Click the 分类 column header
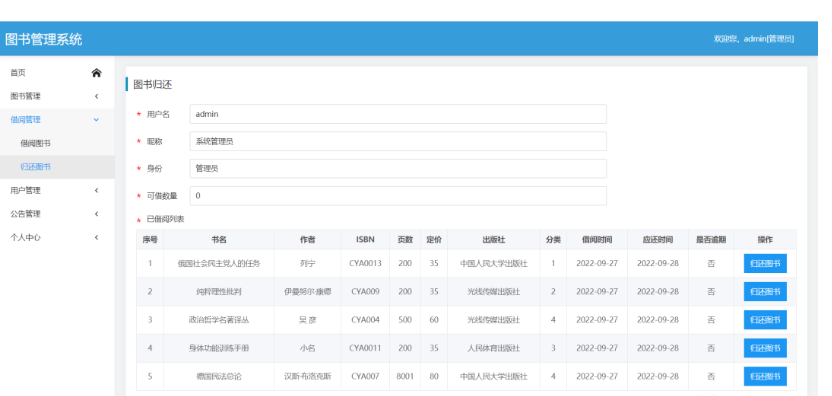Image resolution: width=832 pixels, height=396 pixels. coord(553,240)
